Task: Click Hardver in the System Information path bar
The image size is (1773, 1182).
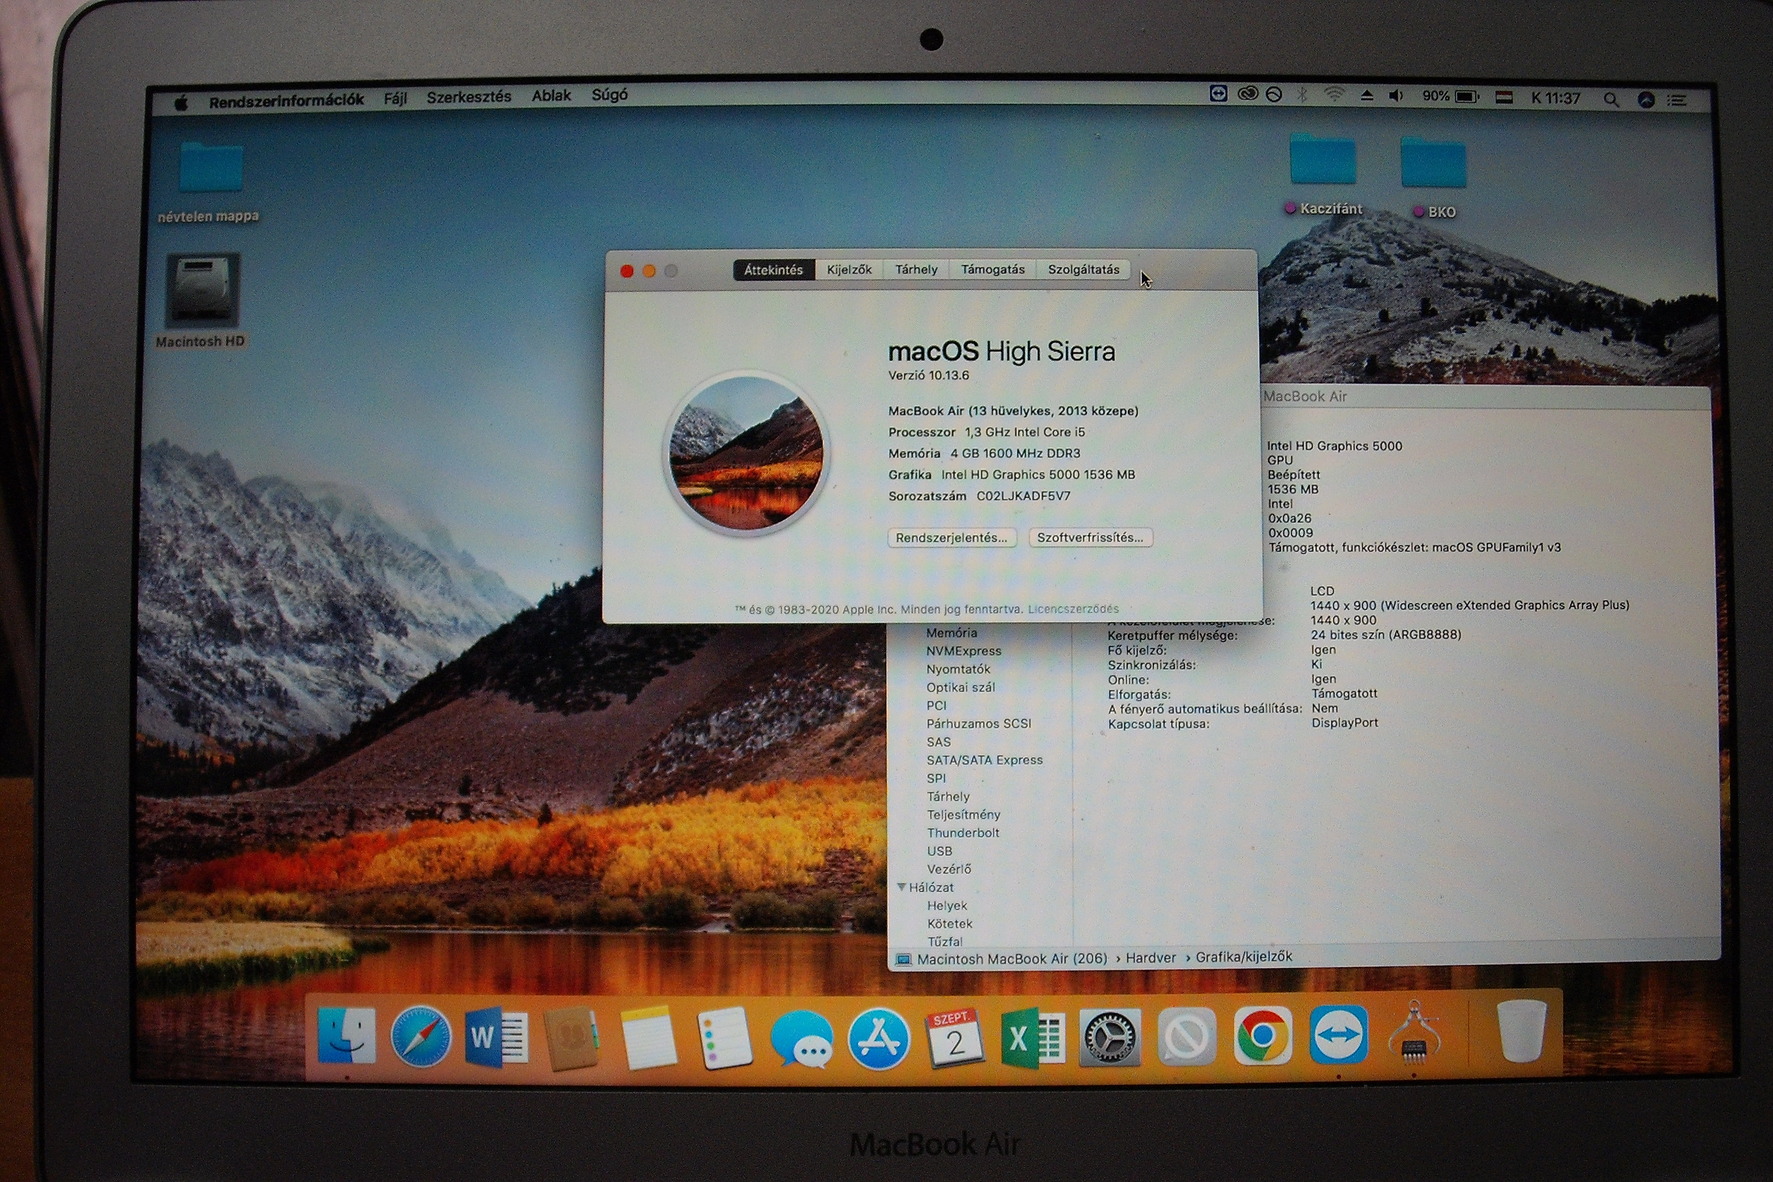Action: point(1150,958)
